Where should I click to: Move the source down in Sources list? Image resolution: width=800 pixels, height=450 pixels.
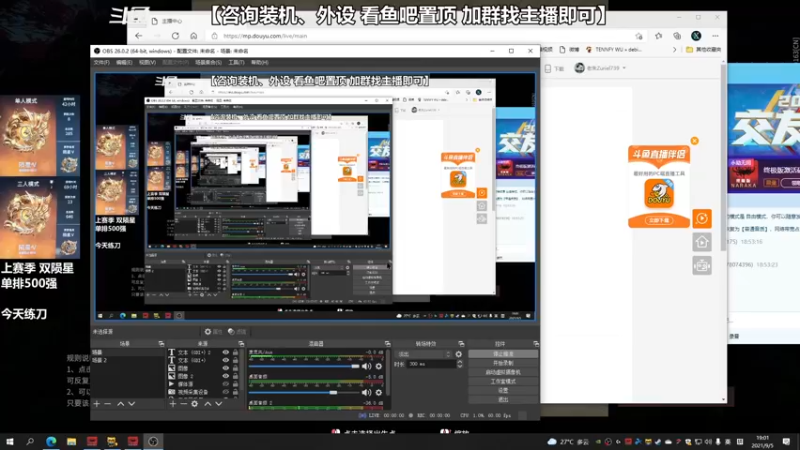218,404
